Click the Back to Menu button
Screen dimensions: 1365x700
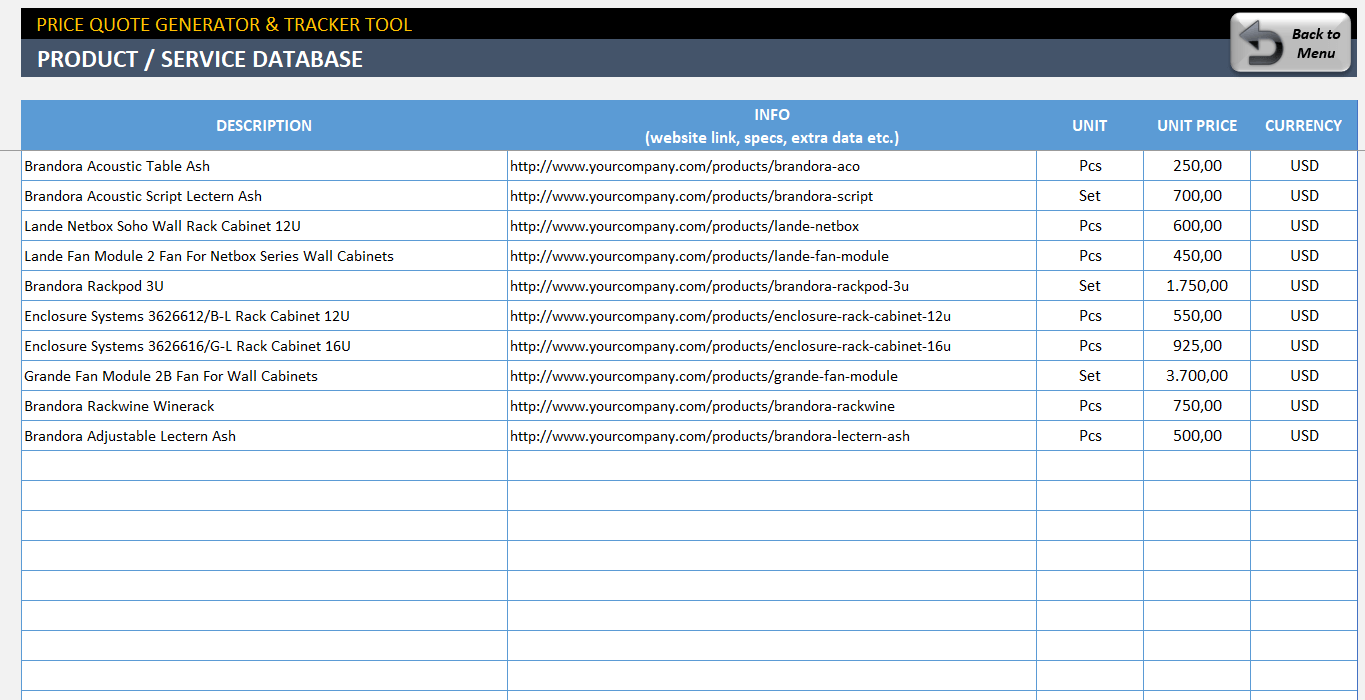pos(1291,43)
